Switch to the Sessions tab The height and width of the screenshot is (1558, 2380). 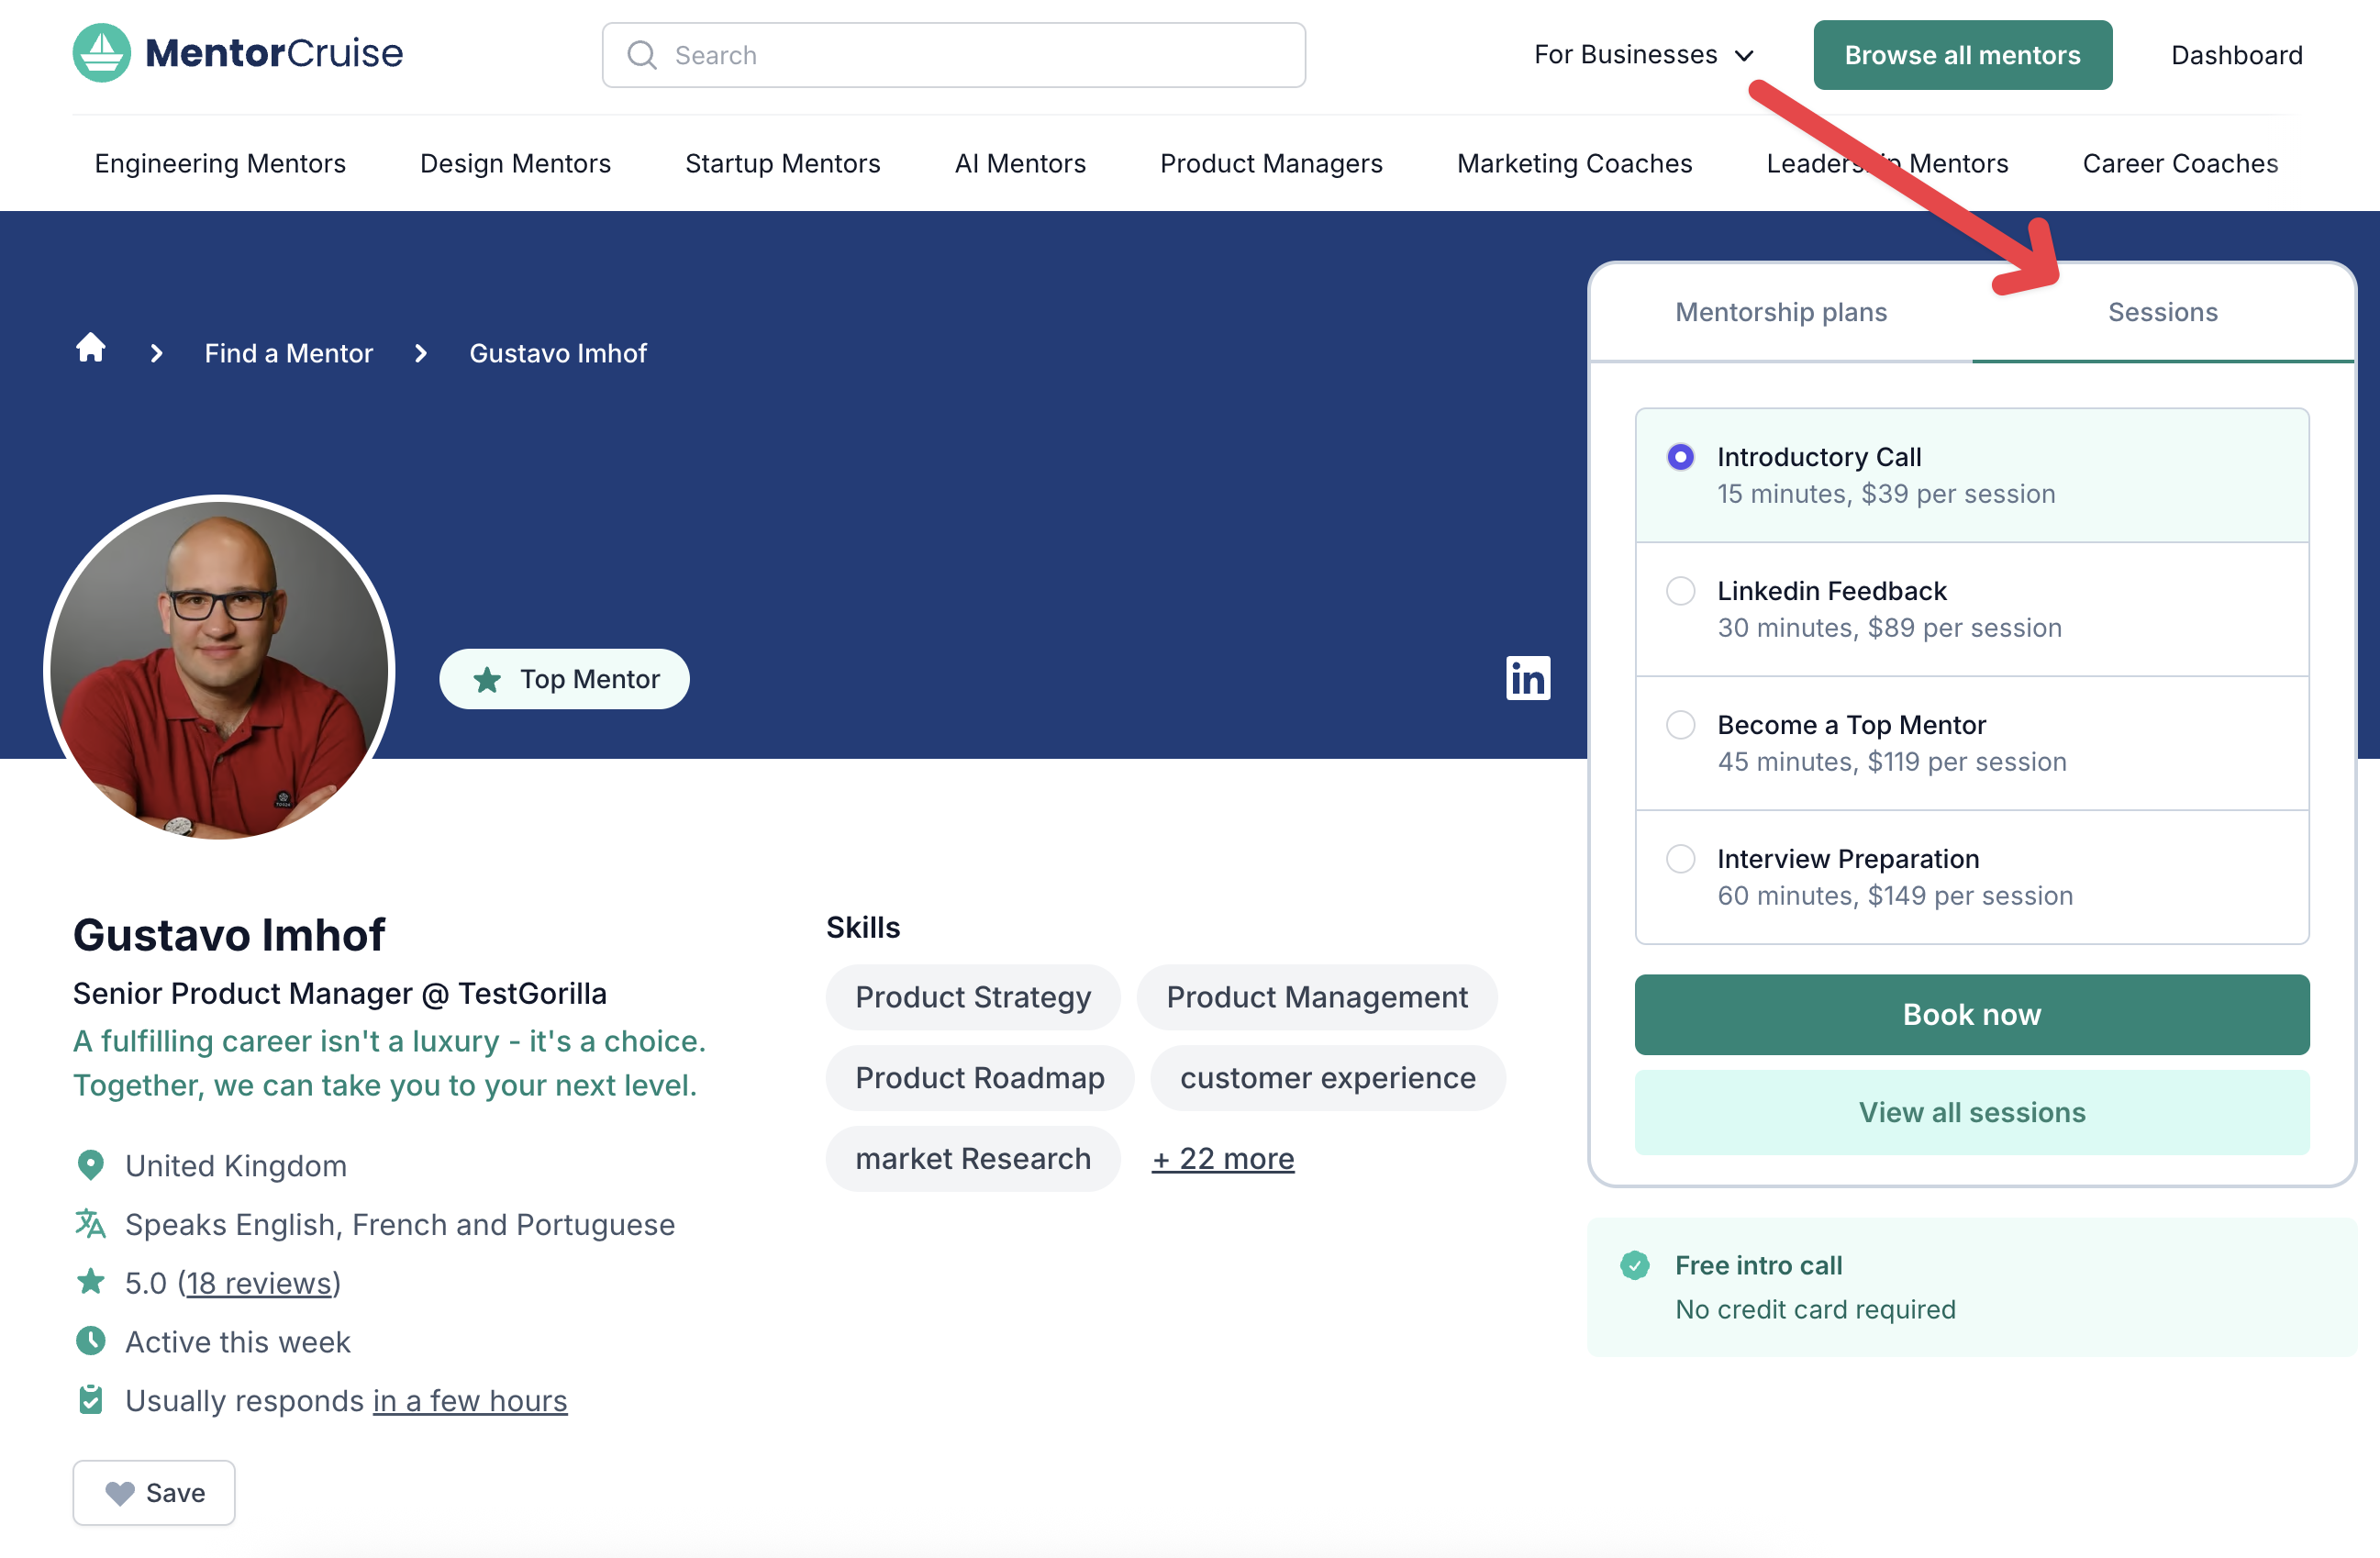coord(2163,312)
